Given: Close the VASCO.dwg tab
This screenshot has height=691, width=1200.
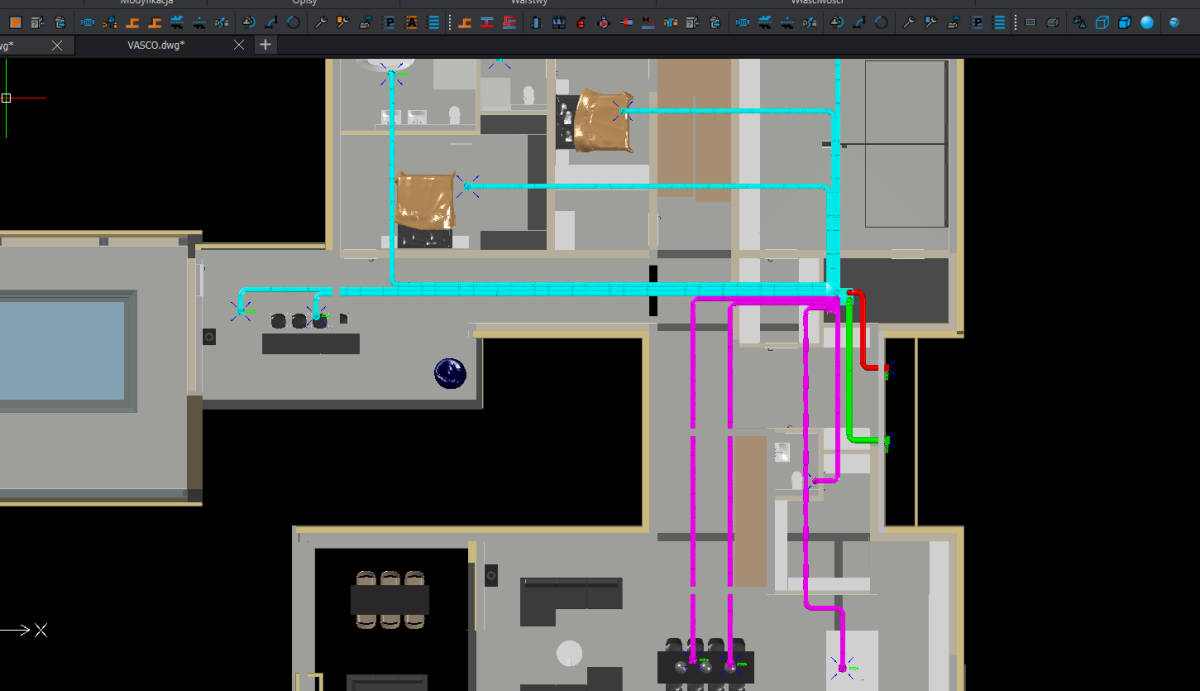Looking at the screenshot, I should [238, 45].
